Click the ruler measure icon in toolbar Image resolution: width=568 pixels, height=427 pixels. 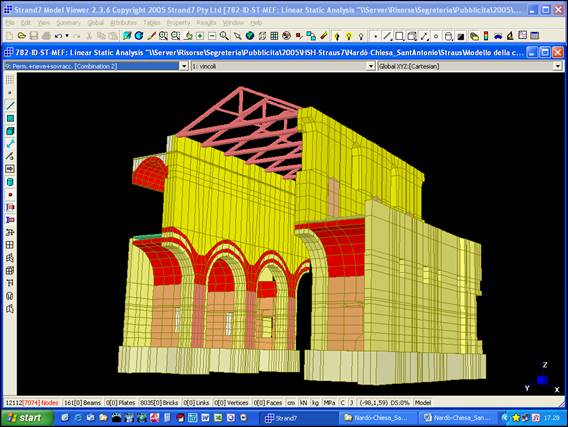tap(324, 36)
